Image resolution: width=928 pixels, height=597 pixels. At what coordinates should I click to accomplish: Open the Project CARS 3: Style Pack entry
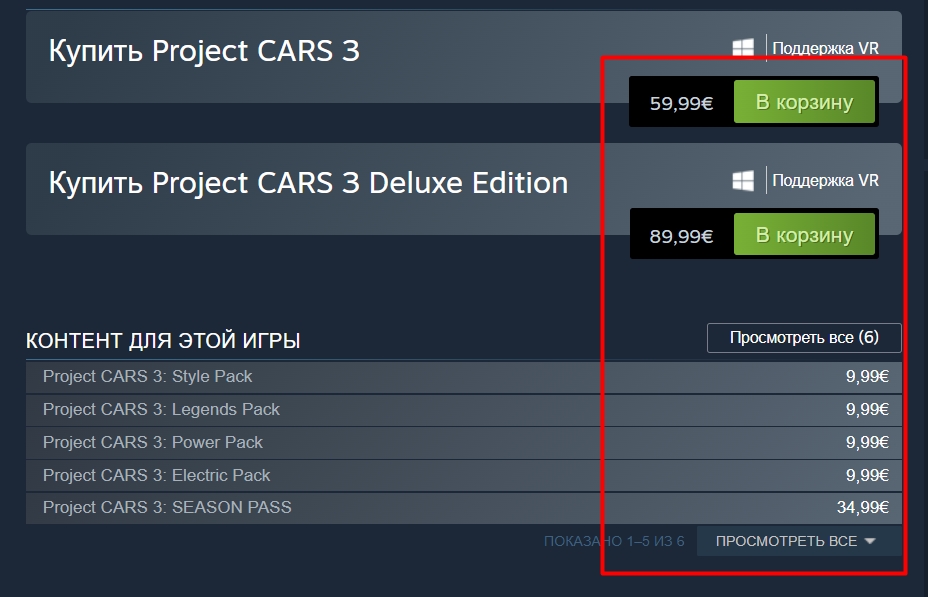(x=463, y=377)
